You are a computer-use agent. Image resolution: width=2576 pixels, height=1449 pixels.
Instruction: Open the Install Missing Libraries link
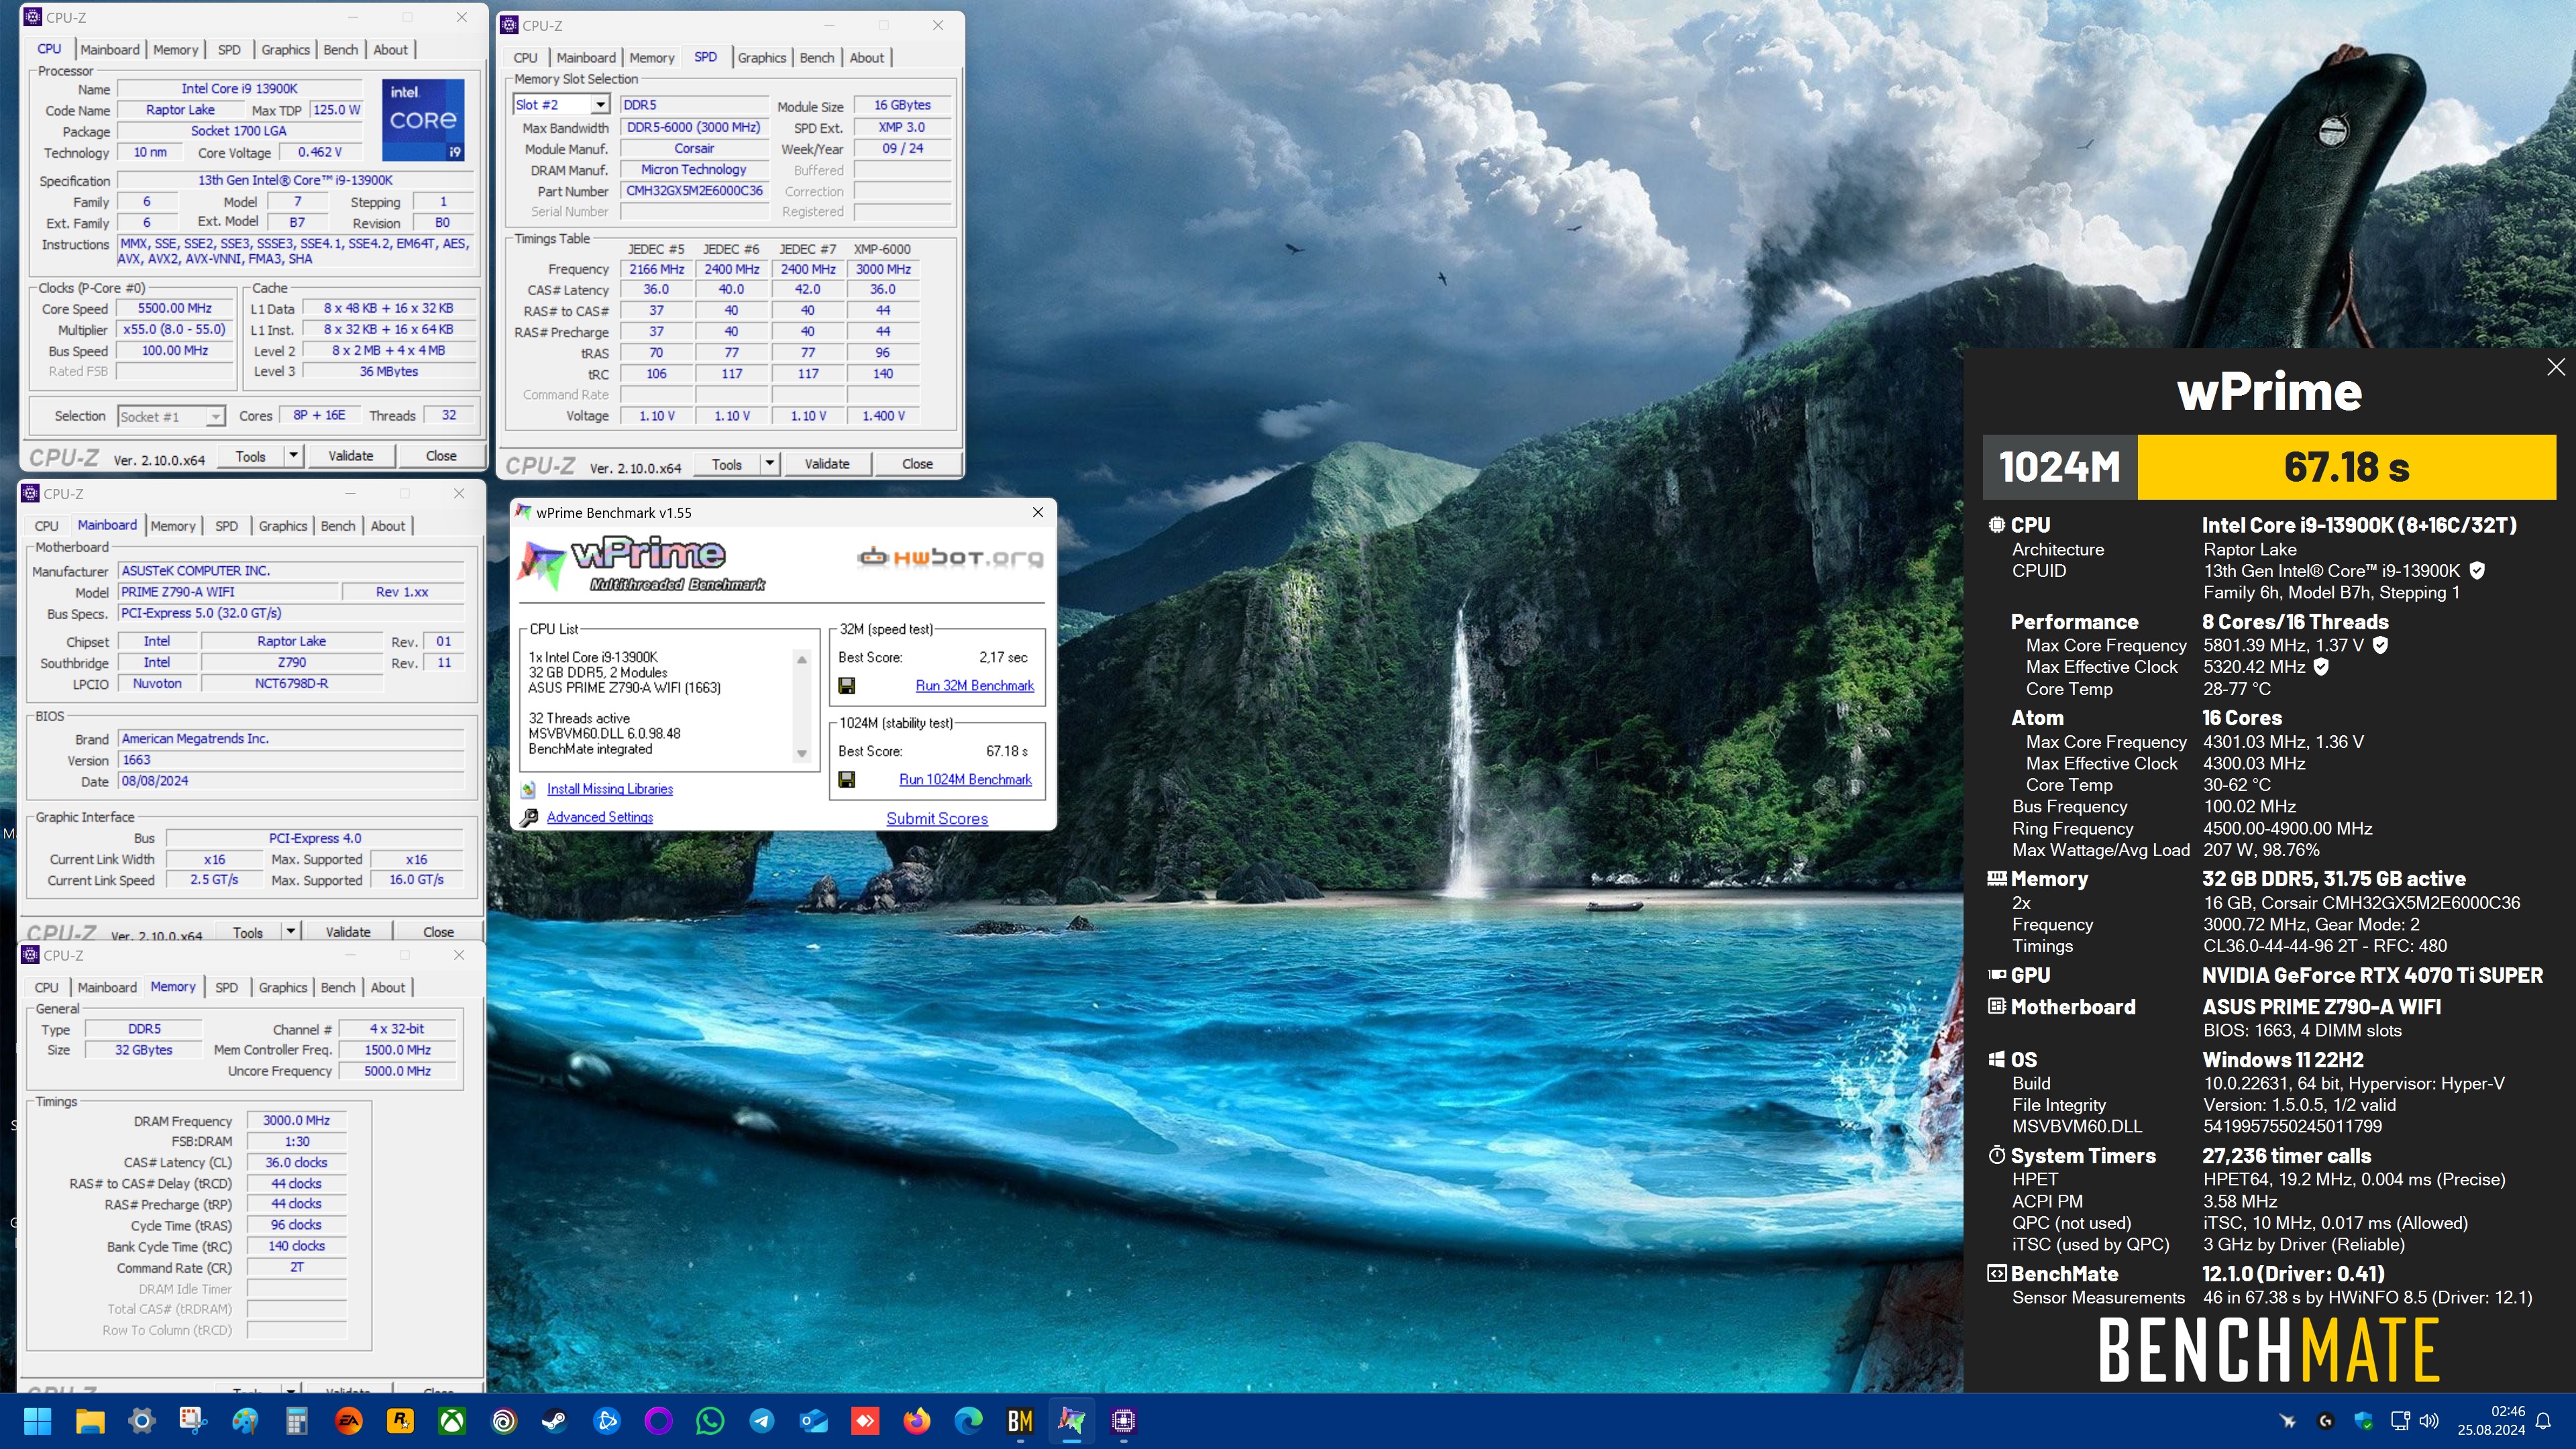(610, 789)
